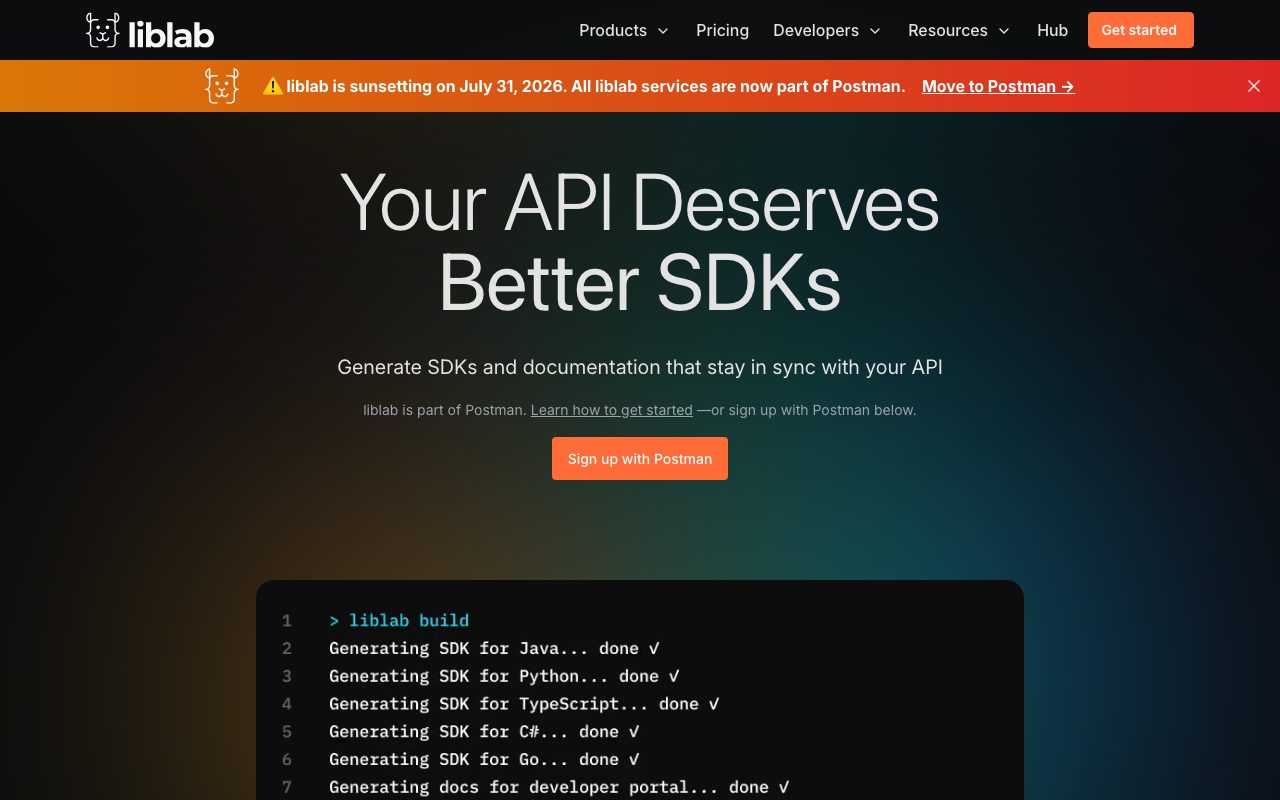Dismiss the sunsetting banner with the X
Screen dimensions: 1280x800
(1254, 86)
